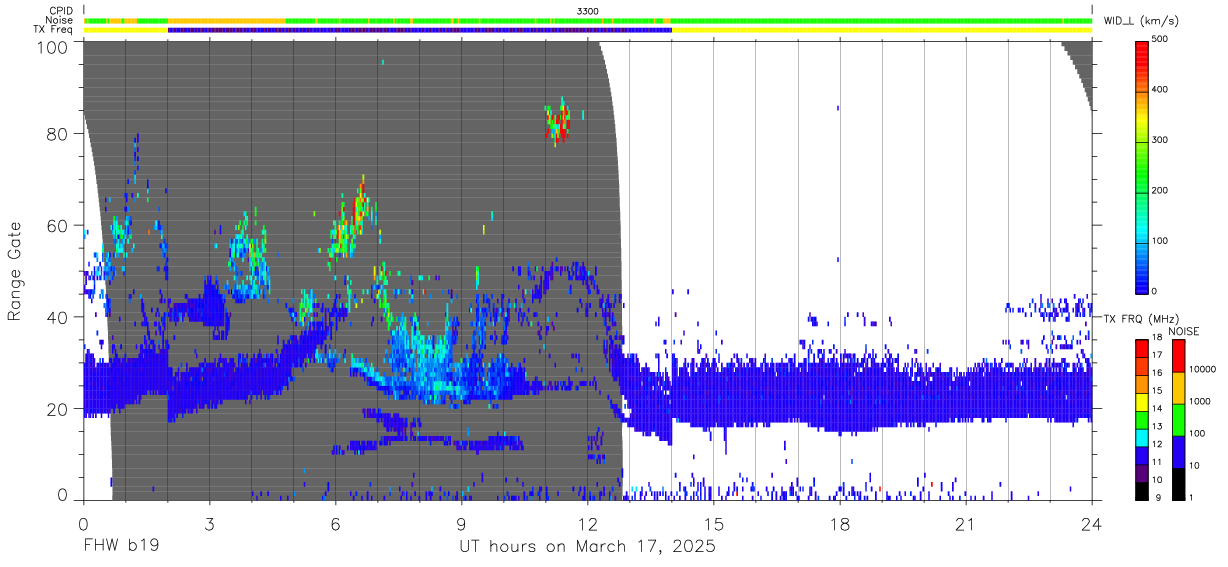Click the 100 tick on Range Gate axis
Viewport: 1228px width, 567px height.
click(x=52, y=46)
